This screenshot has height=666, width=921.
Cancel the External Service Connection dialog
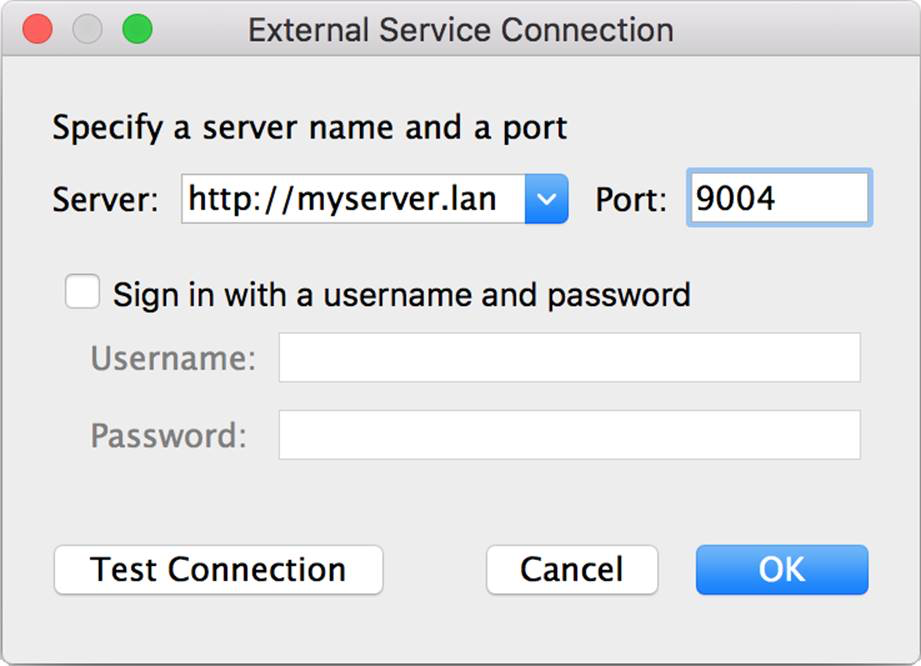[572, 570]
